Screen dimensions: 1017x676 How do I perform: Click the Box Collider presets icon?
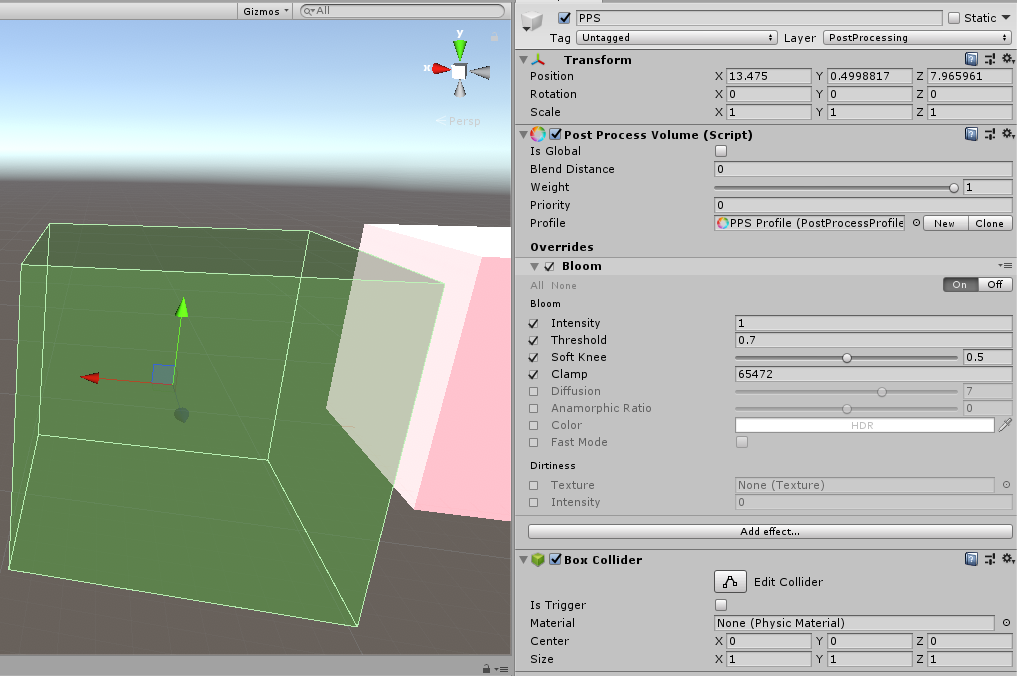(x=991, y=559)
